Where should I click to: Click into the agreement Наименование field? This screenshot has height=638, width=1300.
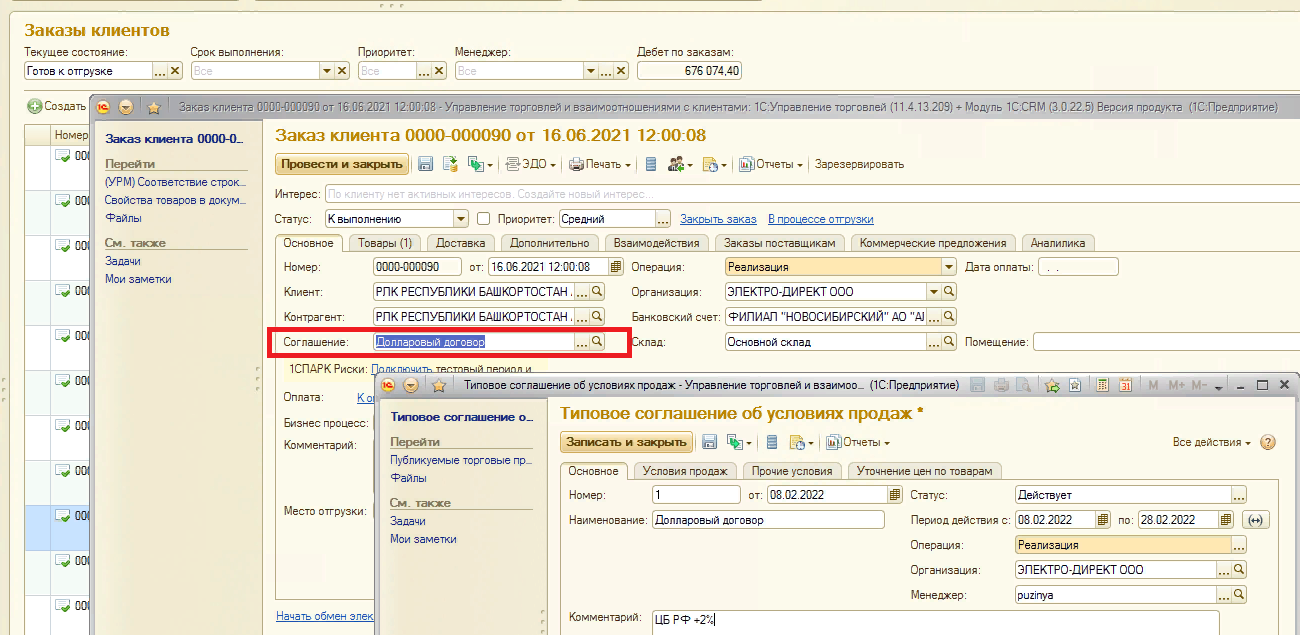pos(767,520)
